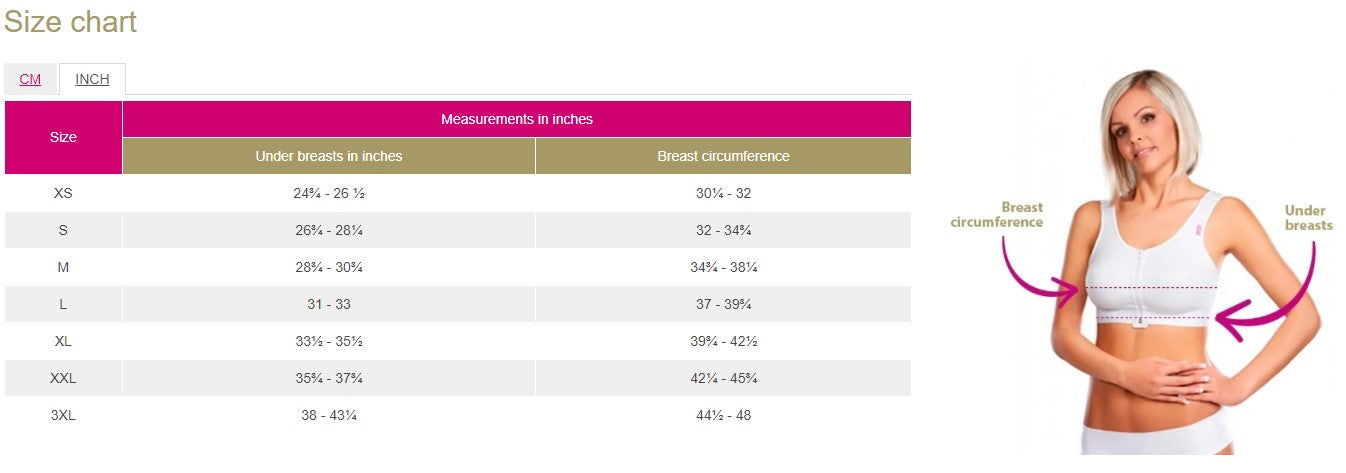The width and height of the screenshot is (1346, 473).
Task: Select the INCH tab
Action: tap(92, 79)
